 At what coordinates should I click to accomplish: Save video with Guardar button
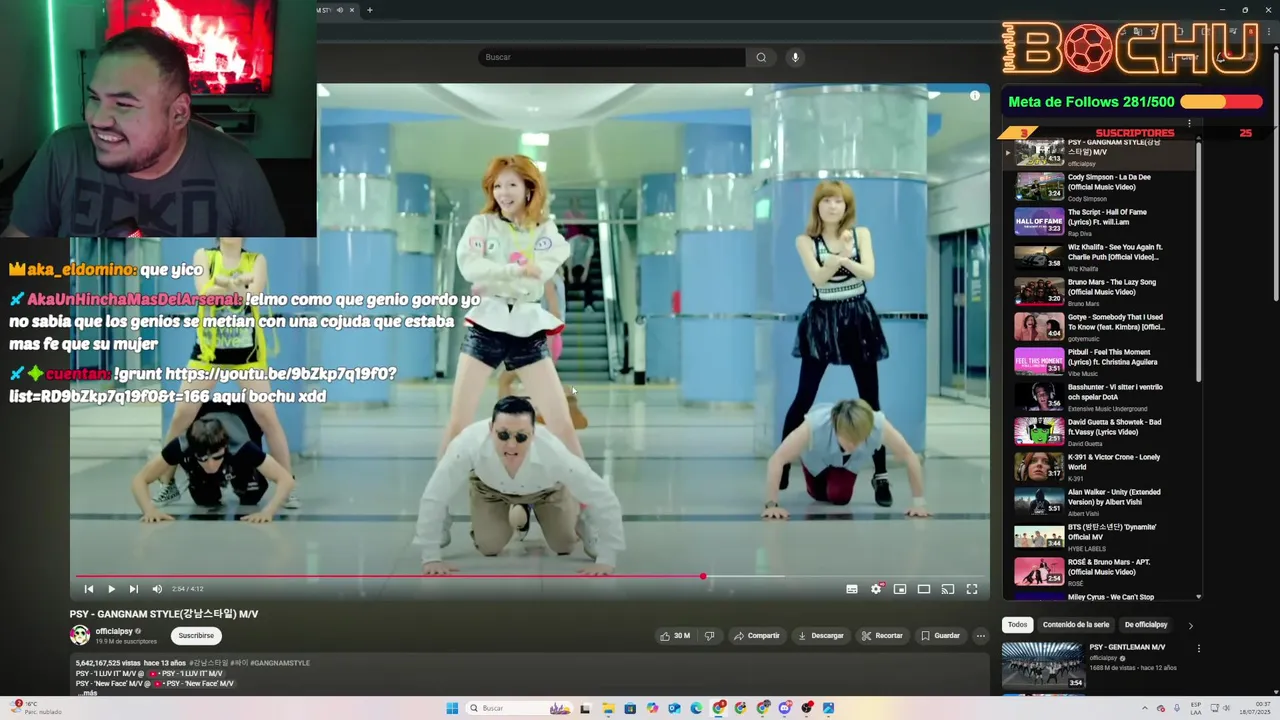(941, 635)
